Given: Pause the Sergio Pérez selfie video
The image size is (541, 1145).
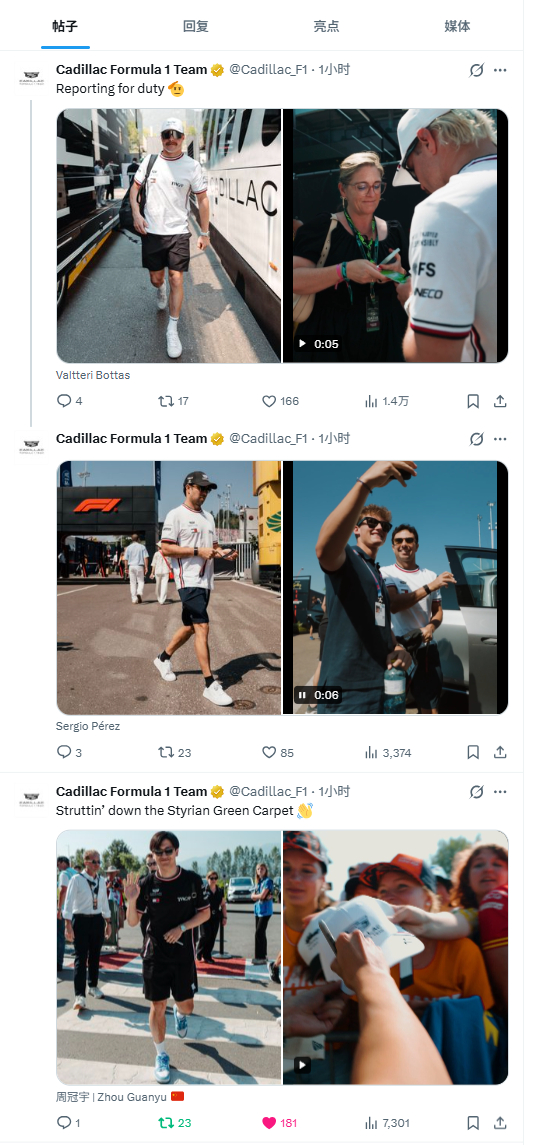Looking at the screenshot, I should click(303, 695).
